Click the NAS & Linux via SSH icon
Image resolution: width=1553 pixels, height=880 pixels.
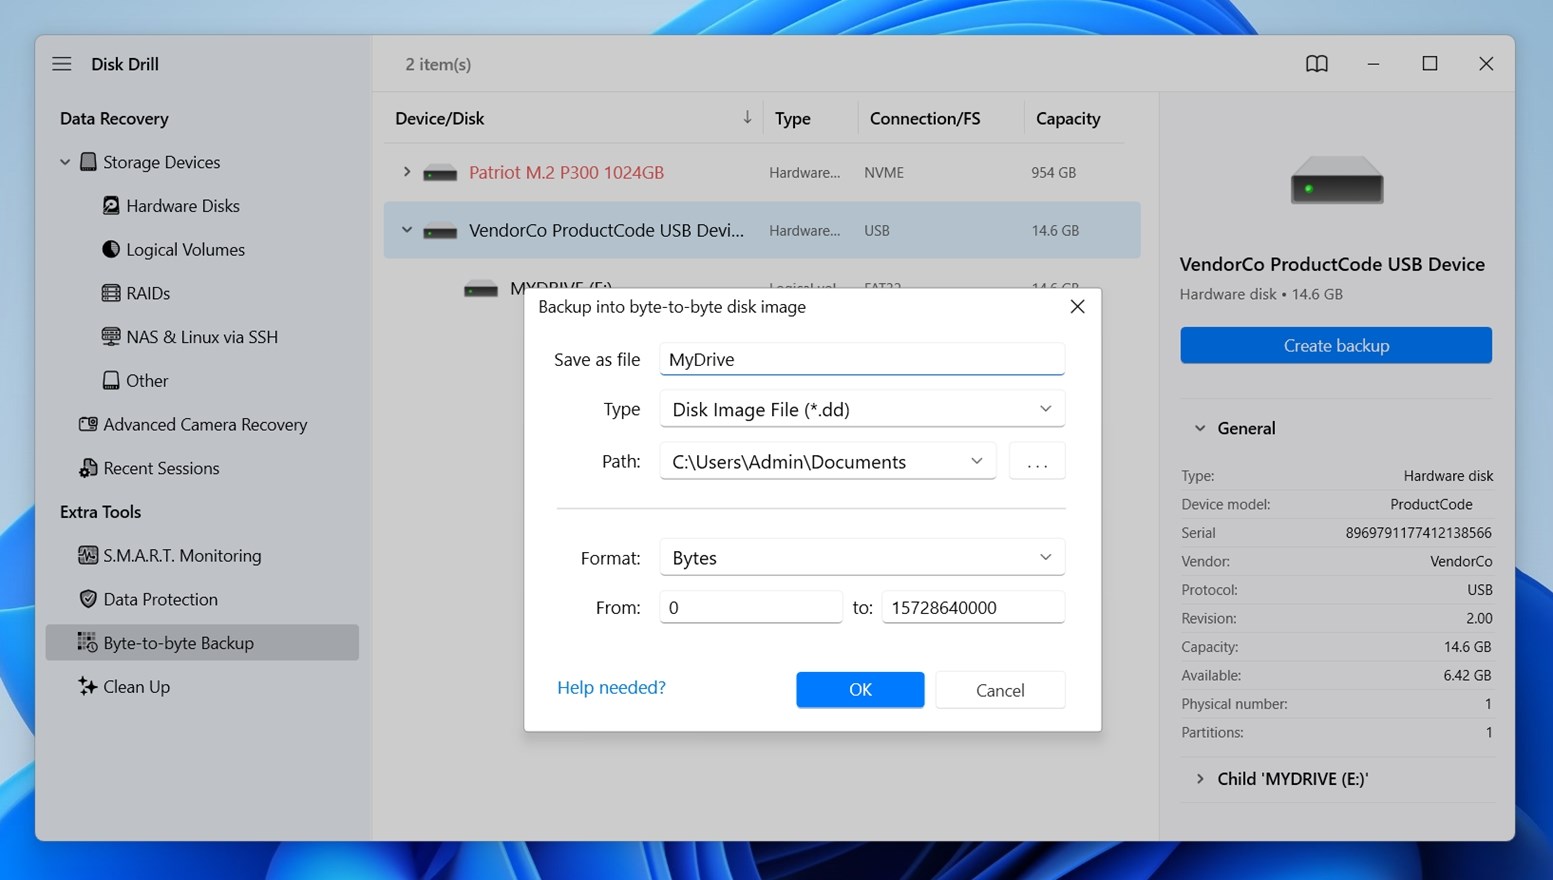[111, 337]
